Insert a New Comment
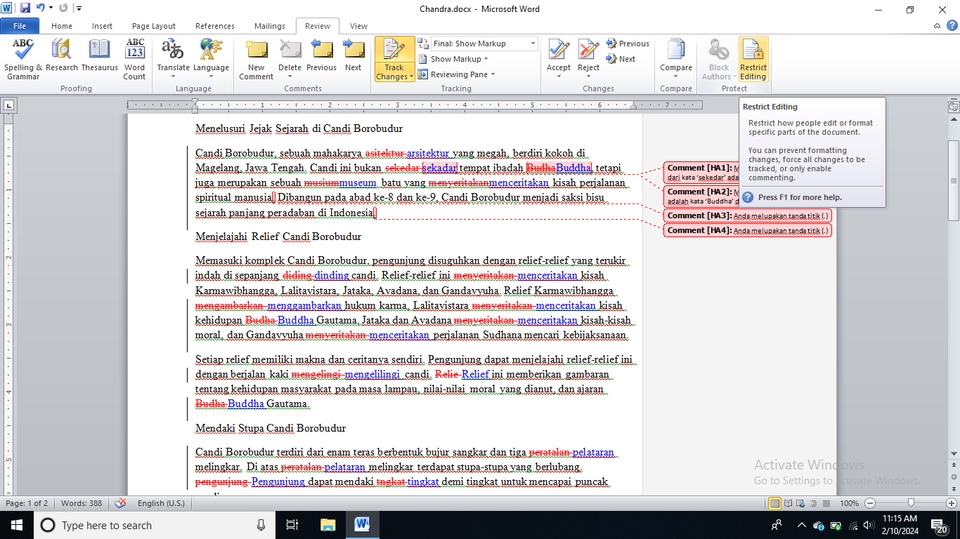This screenshot has height=539, width=960. tap(256, 59)
